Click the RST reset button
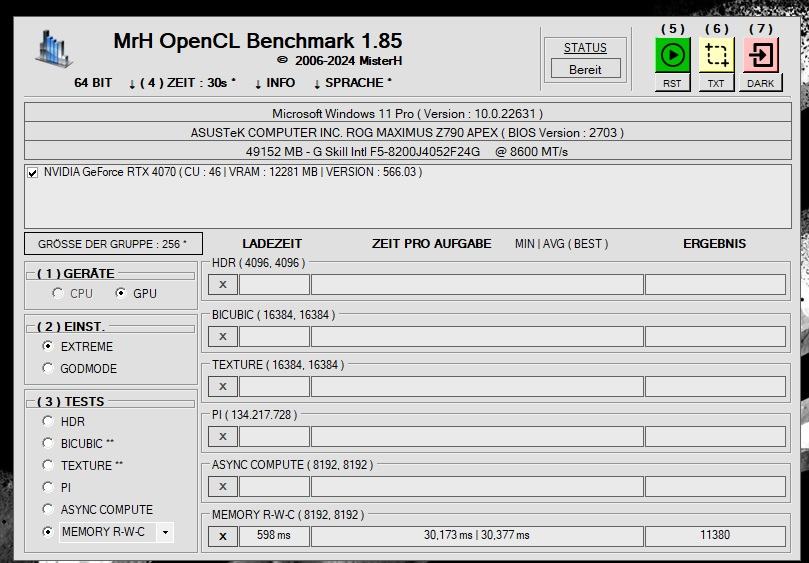The height and width of the screenshot is (563, 809). tap(672, 83)
